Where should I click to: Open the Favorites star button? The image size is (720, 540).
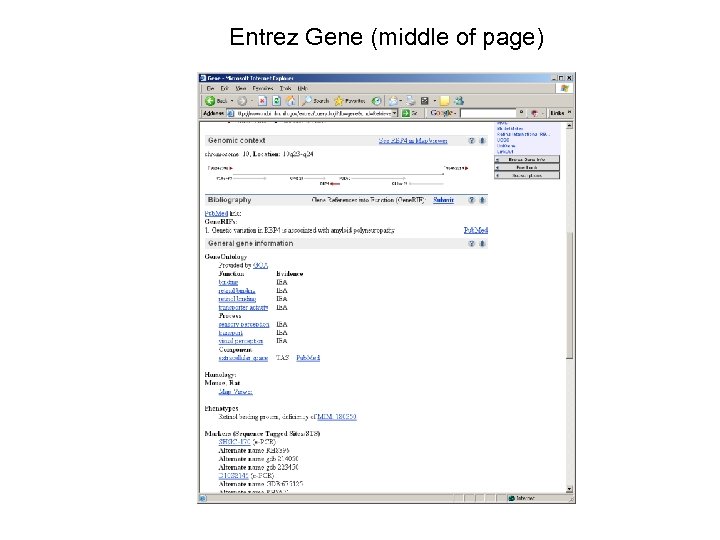(x=350, y=101)
